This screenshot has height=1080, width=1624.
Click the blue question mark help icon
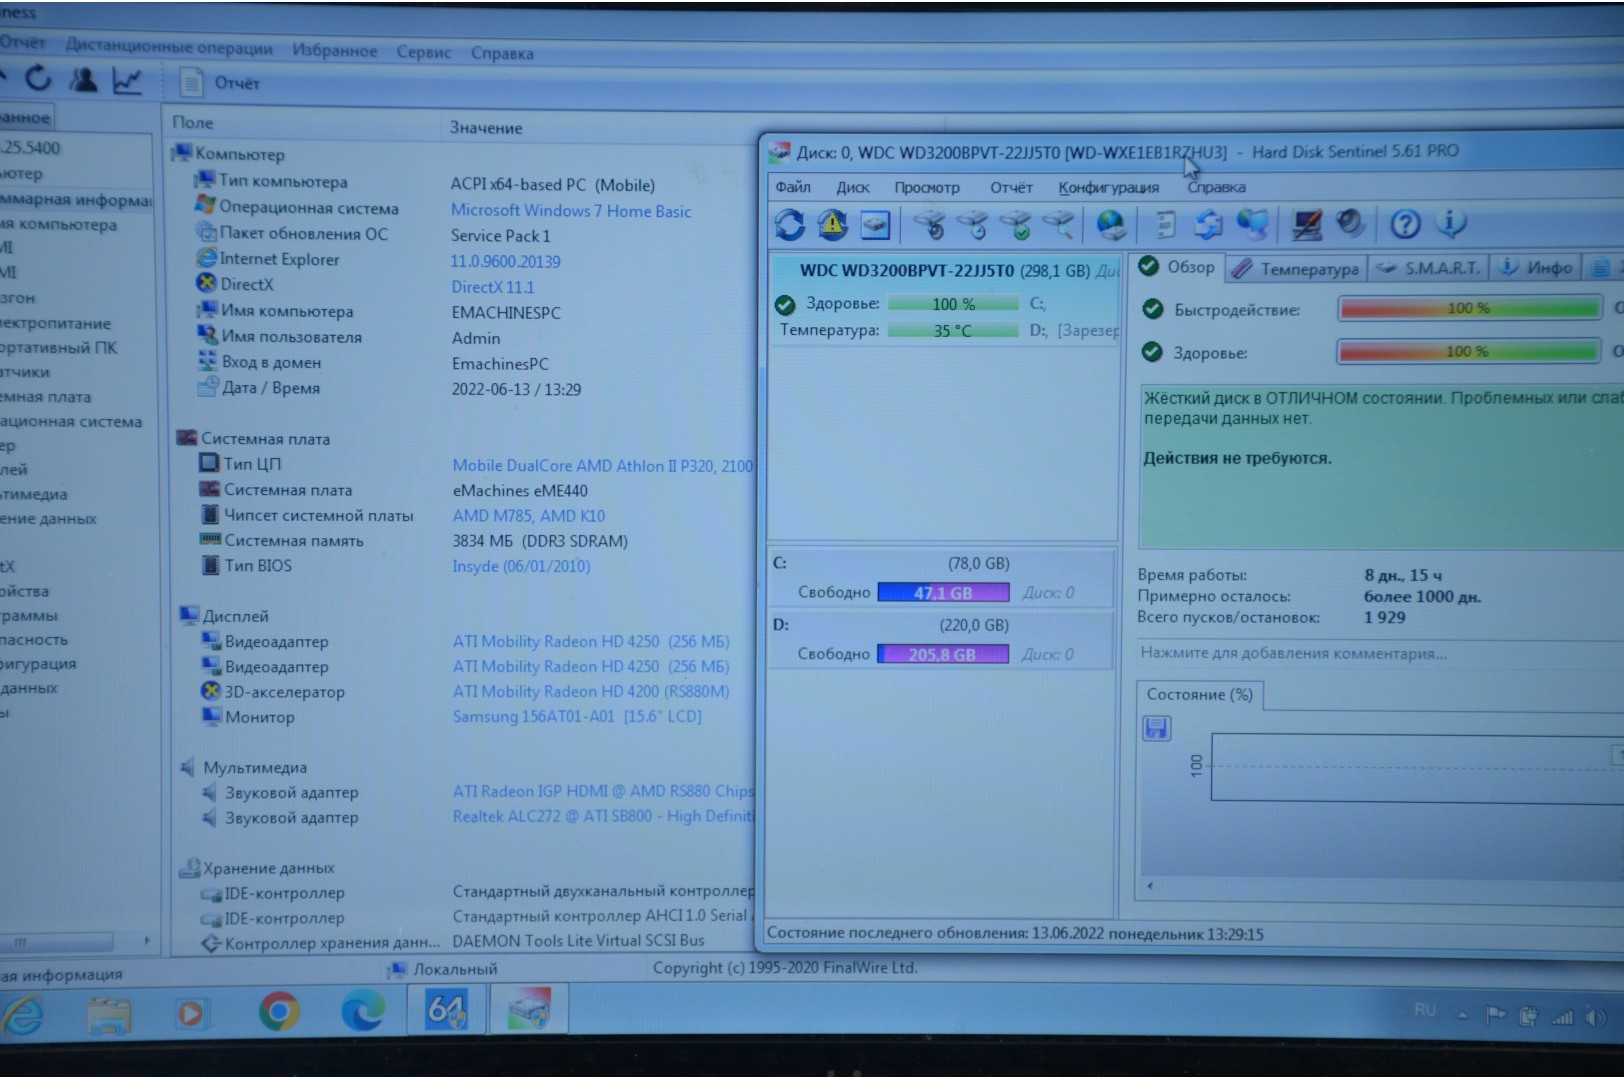click(1405, 224)
